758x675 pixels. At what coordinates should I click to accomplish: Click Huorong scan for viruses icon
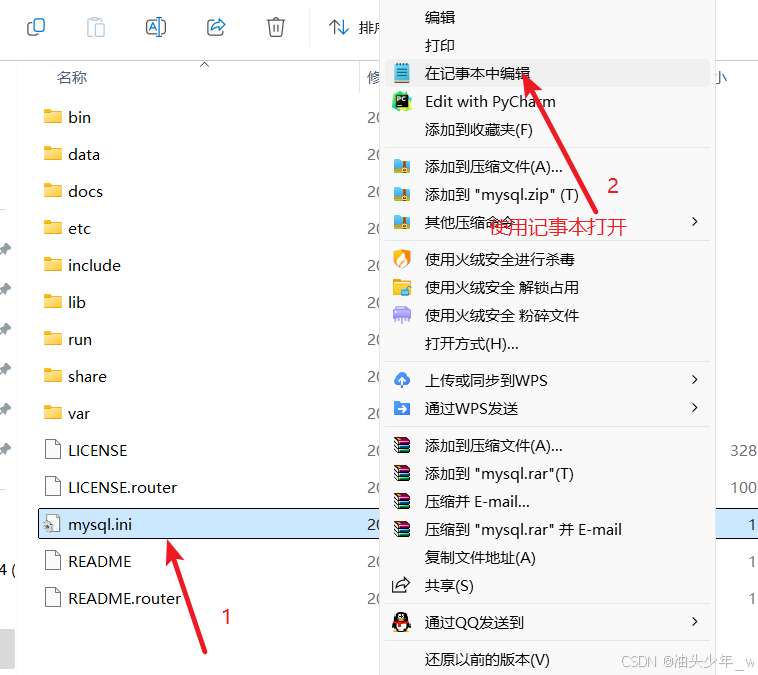(x=402, y=259)
